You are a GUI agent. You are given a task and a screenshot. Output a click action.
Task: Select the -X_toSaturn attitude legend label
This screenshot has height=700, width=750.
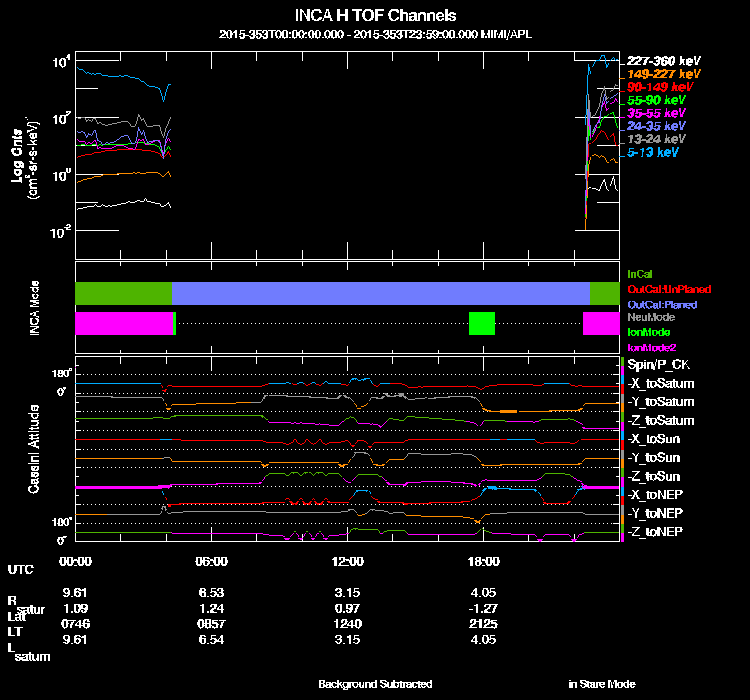pos(661,384)
